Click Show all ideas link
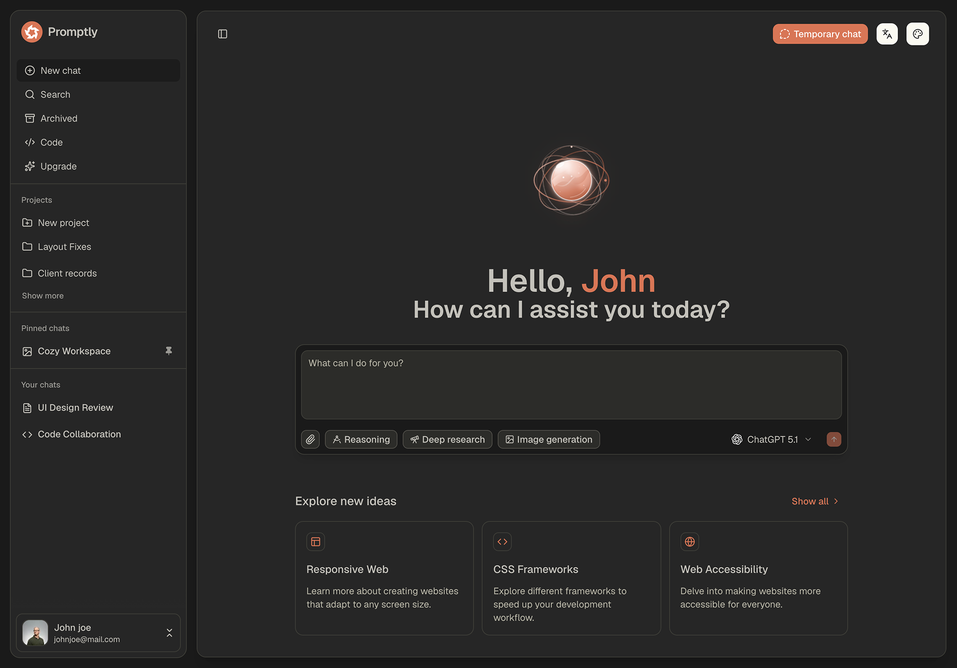This screenshot has height=668, width=957. (x=815, y=501)
